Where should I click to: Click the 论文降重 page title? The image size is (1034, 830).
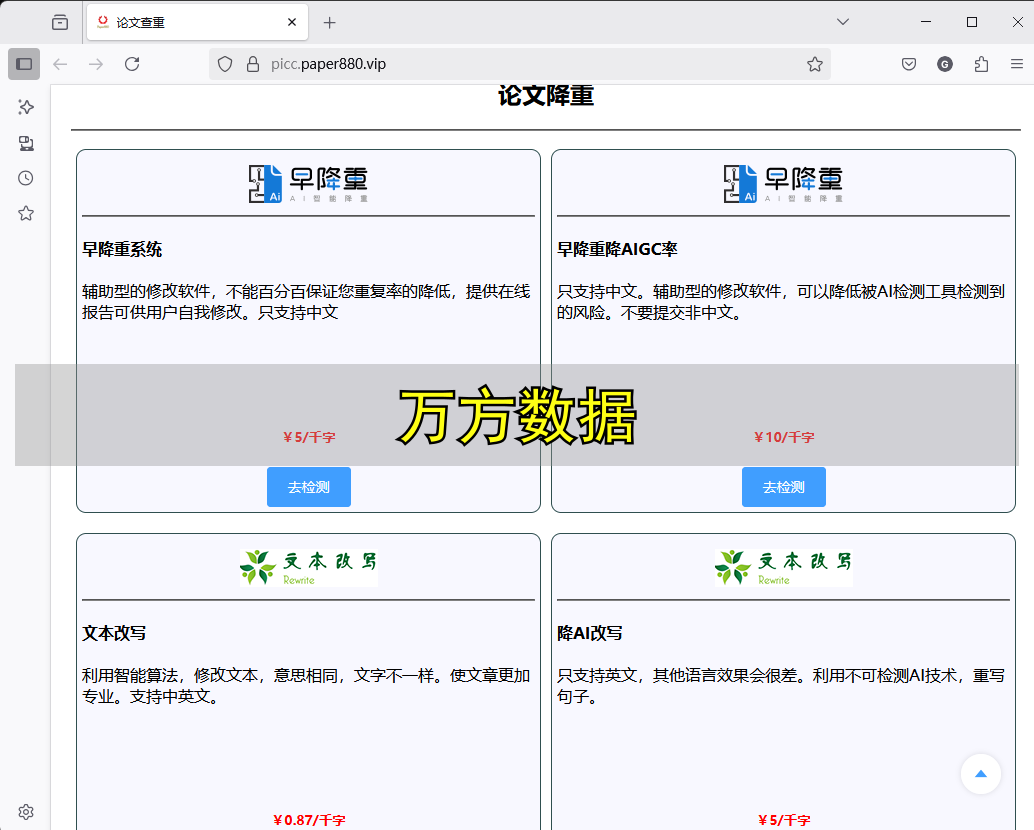(546, 96)
